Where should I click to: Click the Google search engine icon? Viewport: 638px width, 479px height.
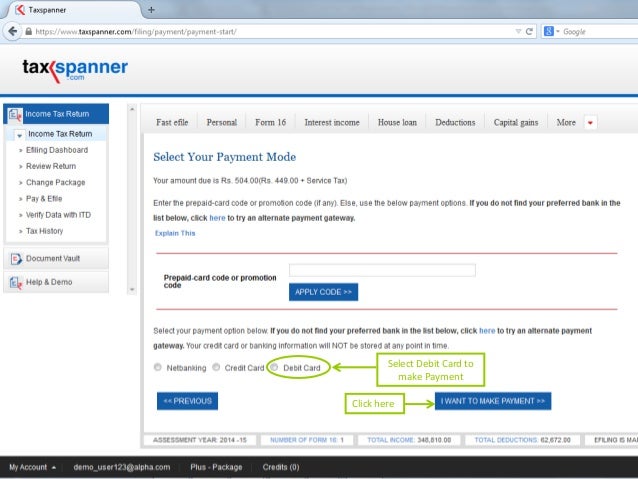[x=548, y=31]
